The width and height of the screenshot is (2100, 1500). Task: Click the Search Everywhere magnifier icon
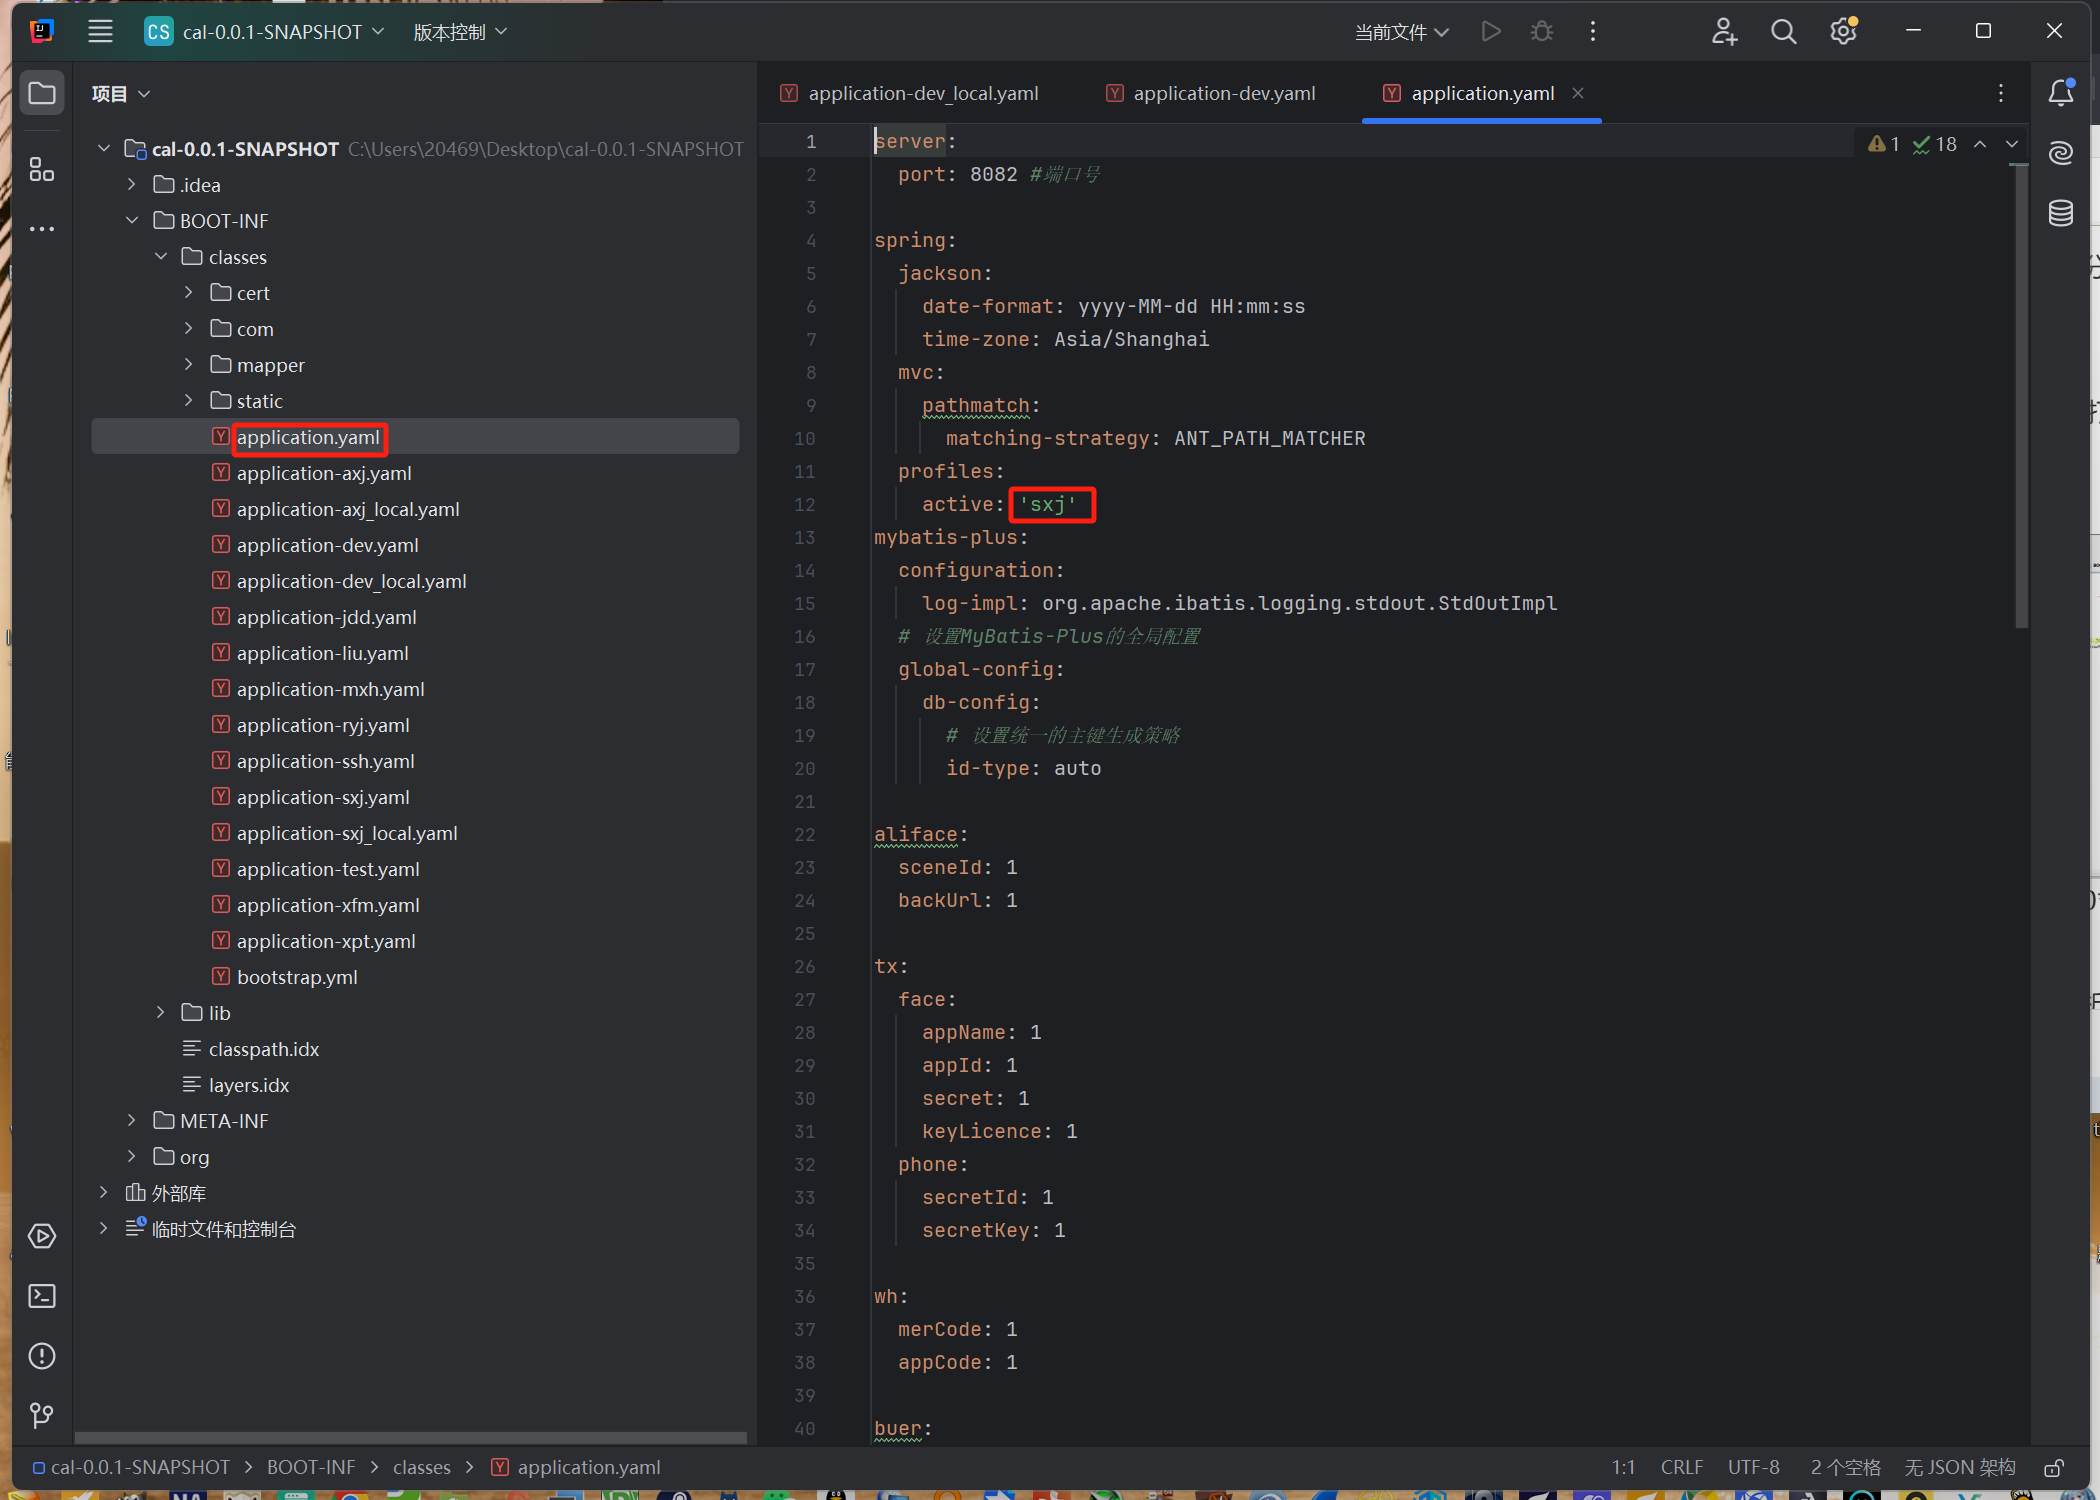1783,32
